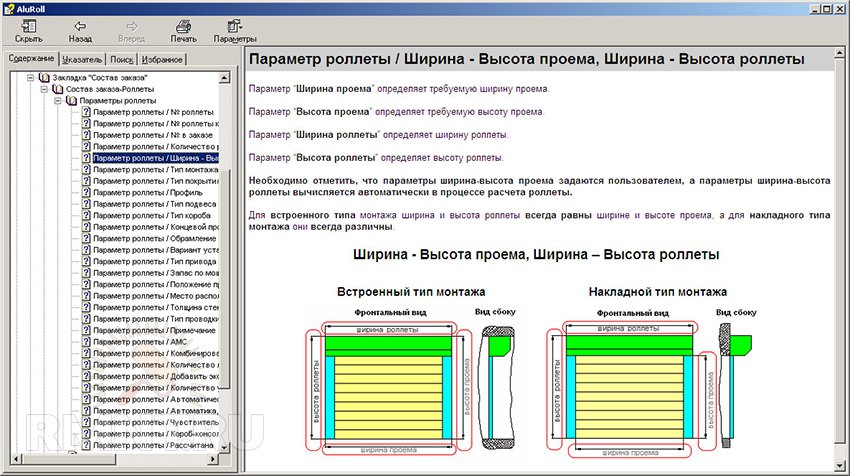Click the tree's horizontal scrollbar right arrow
This screenshot has width=850, height=476.
tap(212, 459)
